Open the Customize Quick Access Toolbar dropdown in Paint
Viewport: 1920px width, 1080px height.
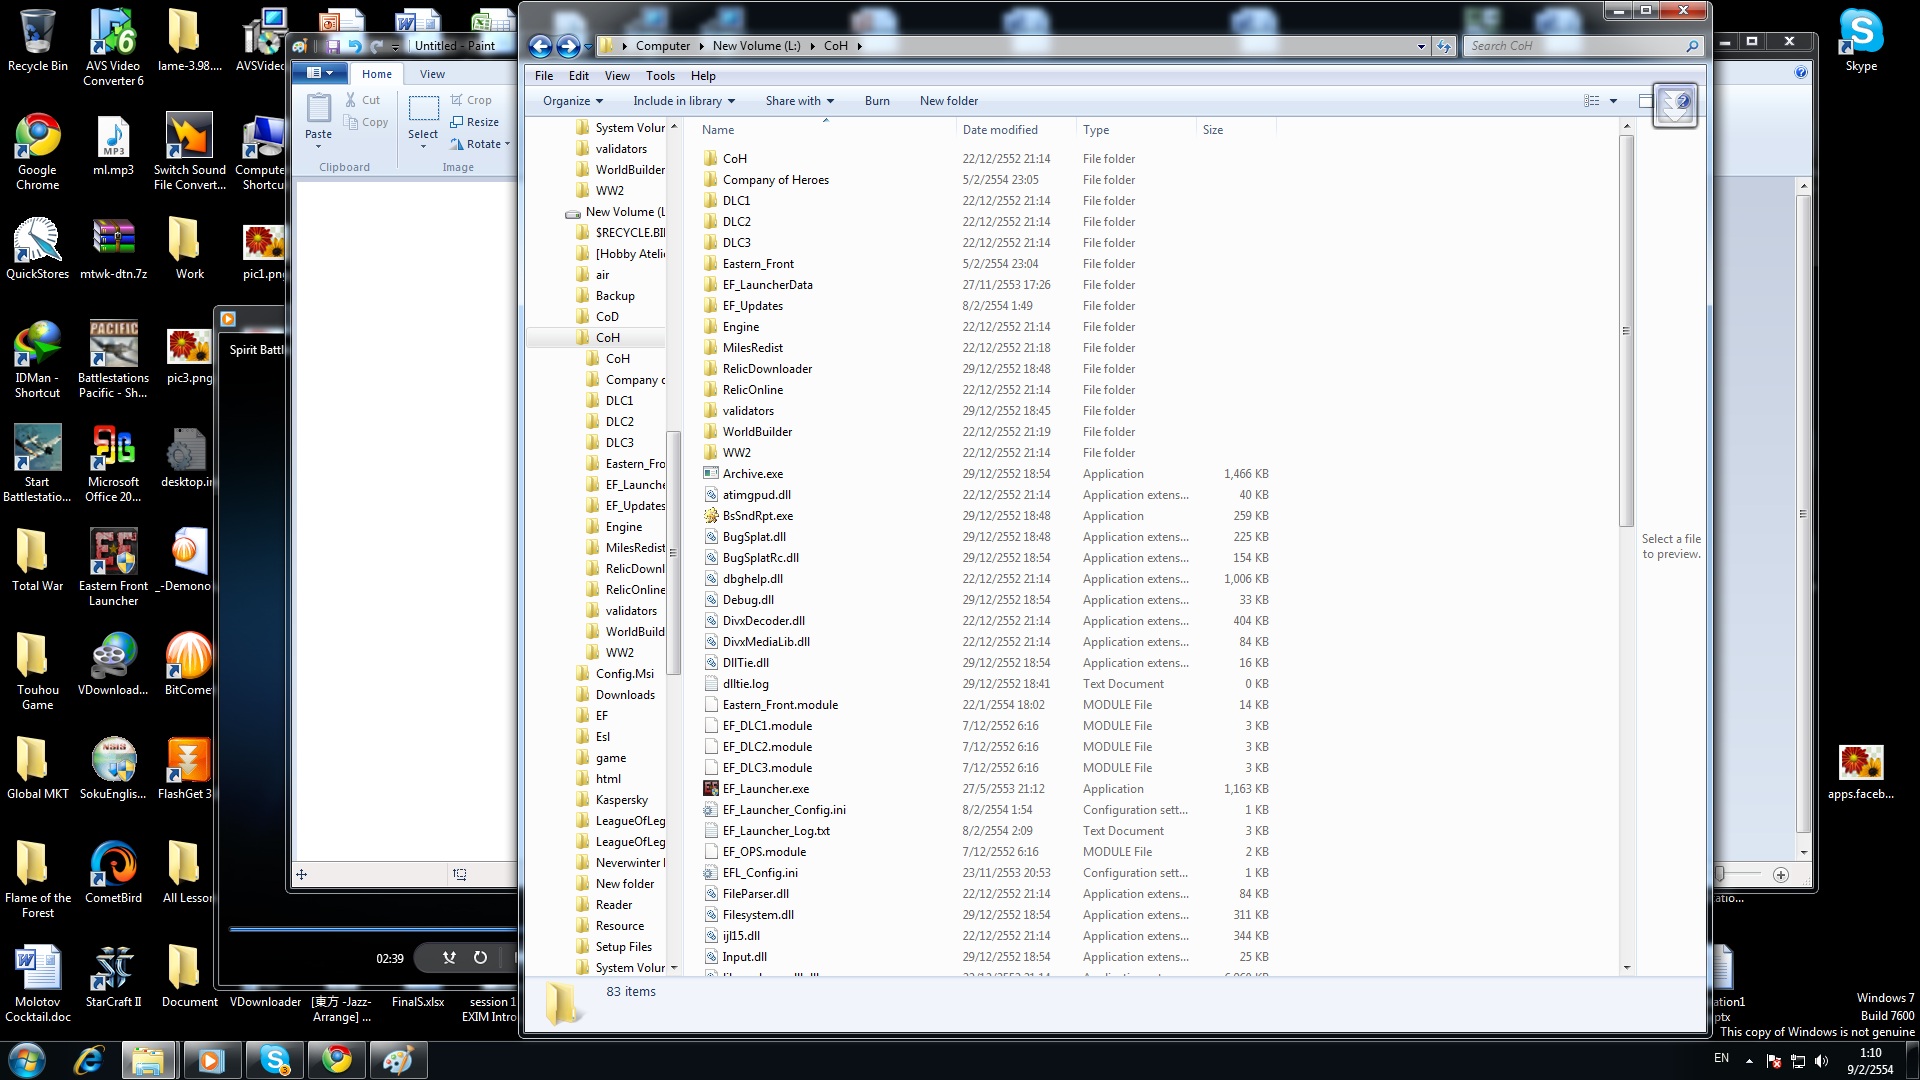[396, 47]
